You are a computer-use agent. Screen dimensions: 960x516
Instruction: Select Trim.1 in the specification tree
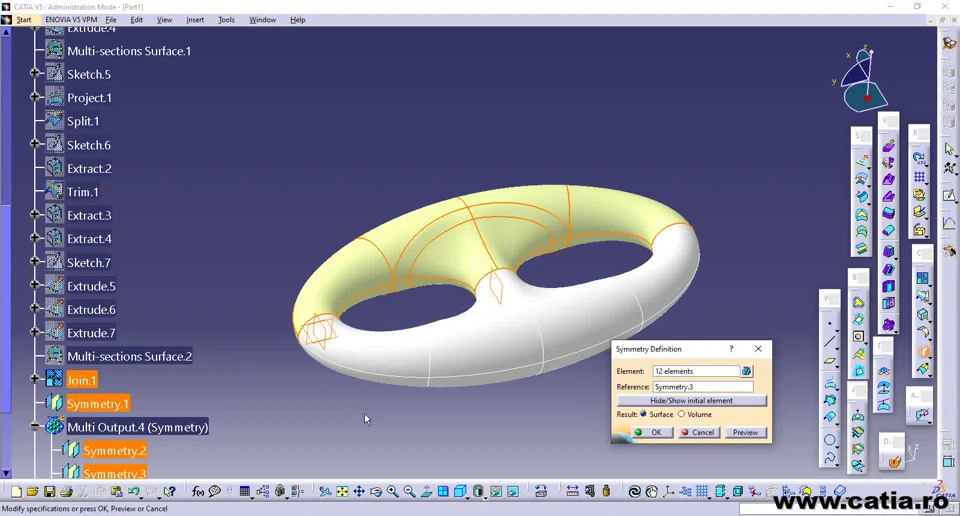pyautogui.click(x=83, y=192)
